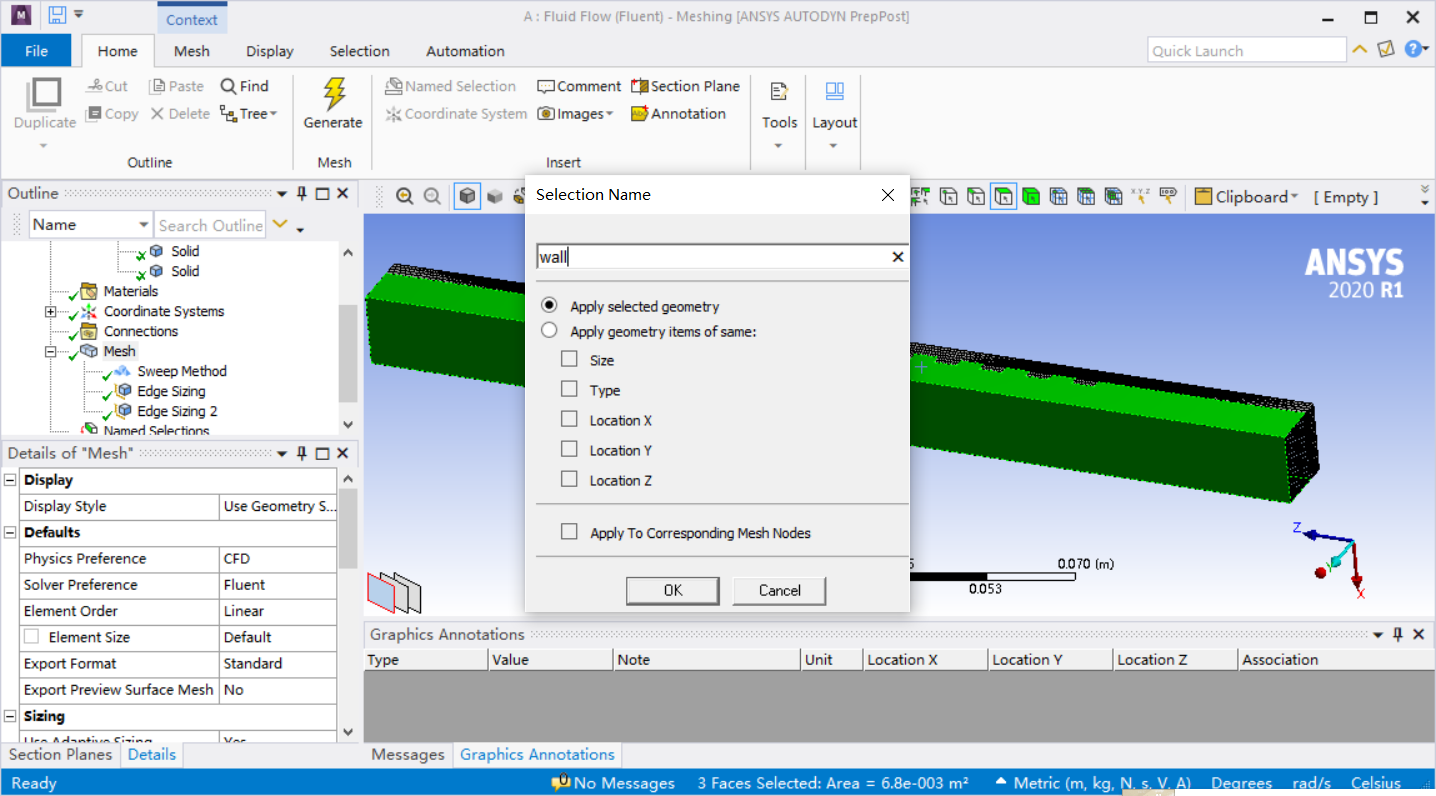Collapse the Sizing section in Details
Viewport: 1436px width, 796px height.
[x=10, y=716]
